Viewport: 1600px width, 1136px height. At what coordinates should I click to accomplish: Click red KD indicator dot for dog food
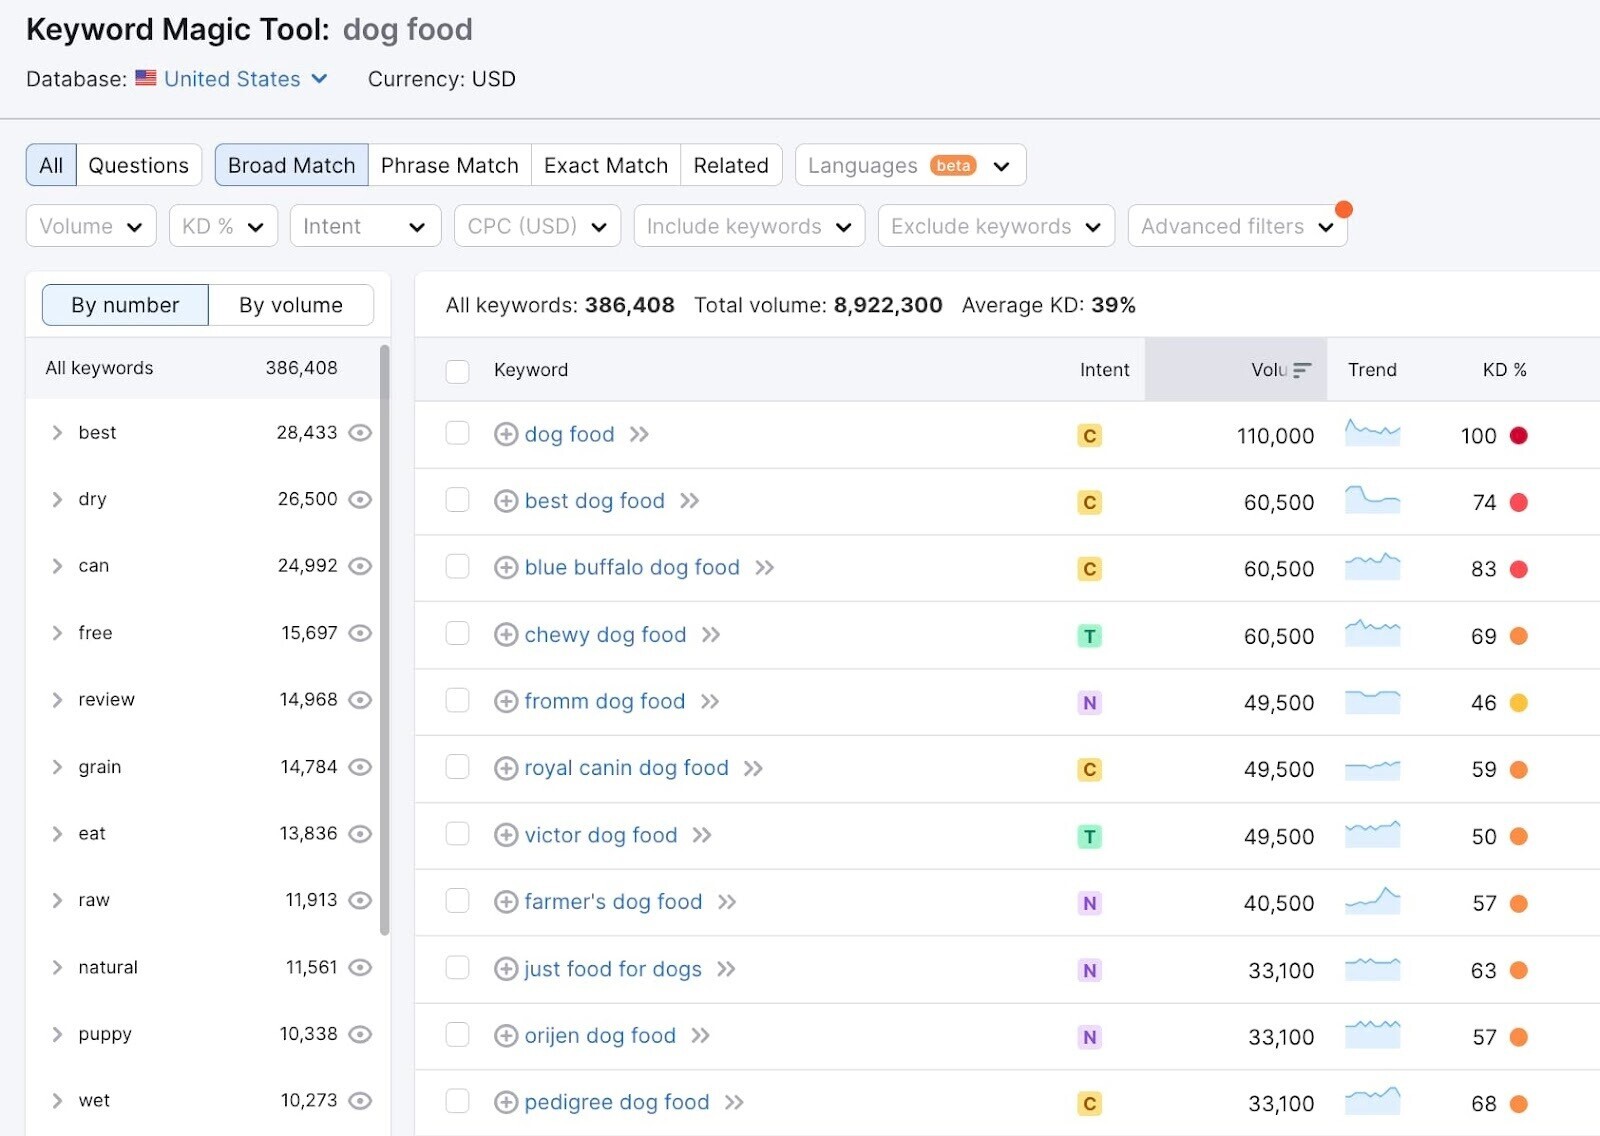(x=1518, y=435)
